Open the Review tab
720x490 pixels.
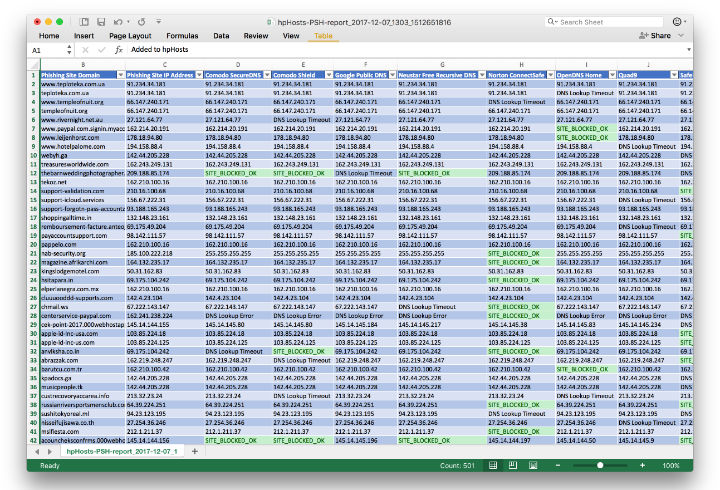click(x=256, y=35)
